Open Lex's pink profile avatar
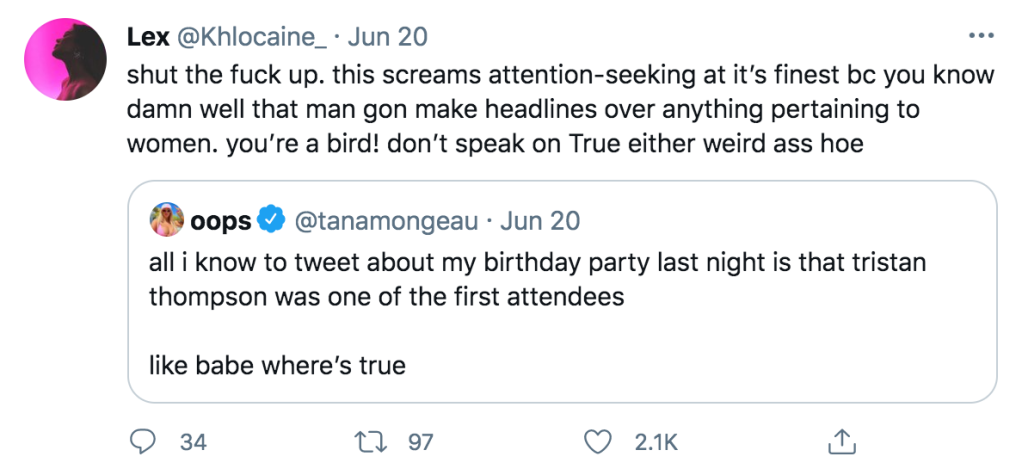The height and width of the screenshot is (475, 1022). 67,62
